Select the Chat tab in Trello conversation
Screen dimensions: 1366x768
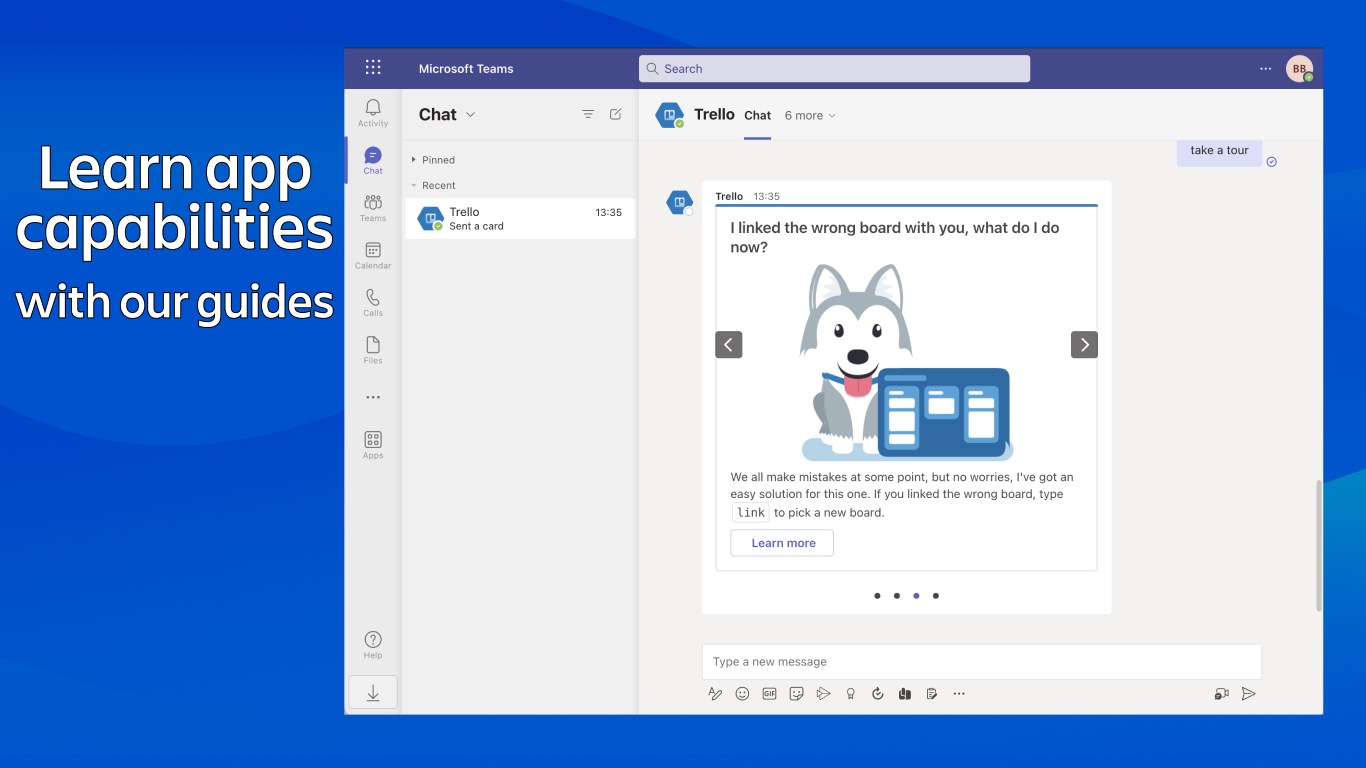point(757,115)
